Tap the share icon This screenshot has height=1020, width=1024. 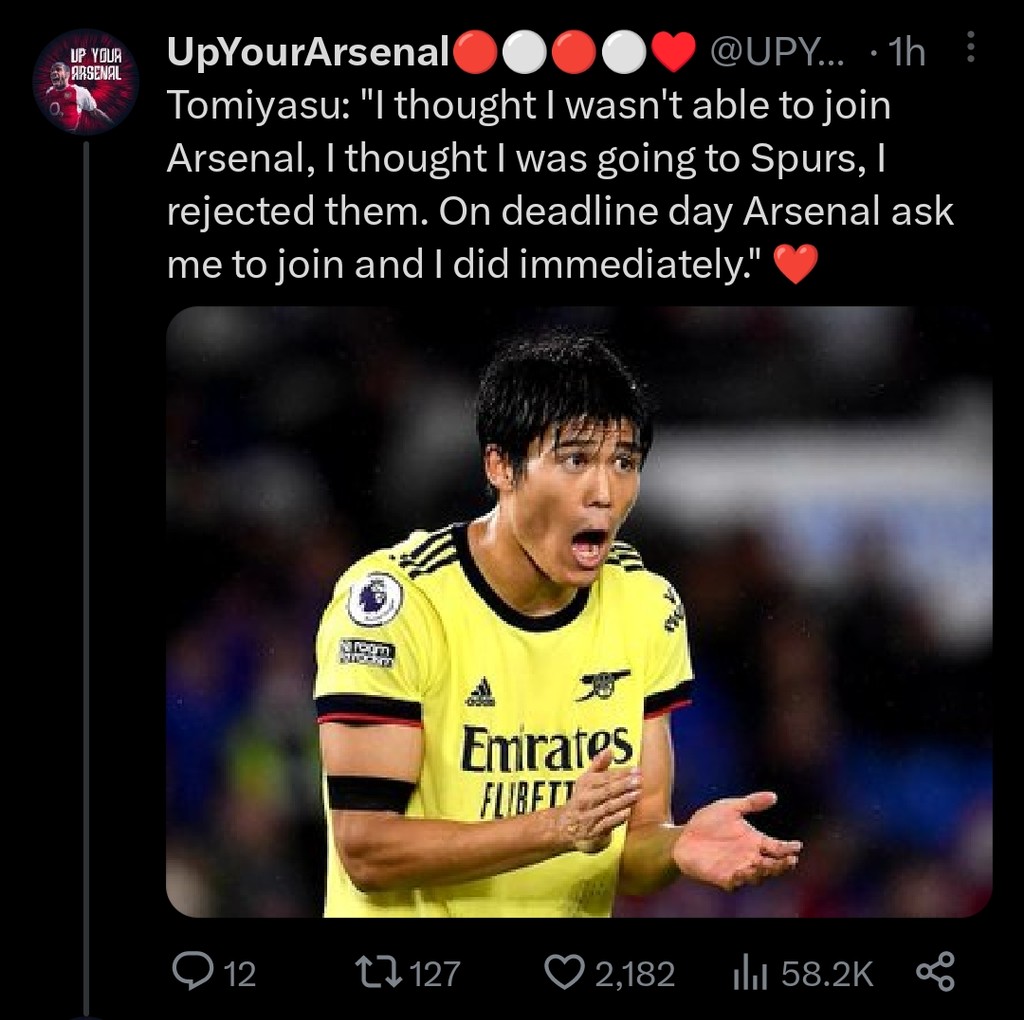pyautogui.click(x=935, y=971)
